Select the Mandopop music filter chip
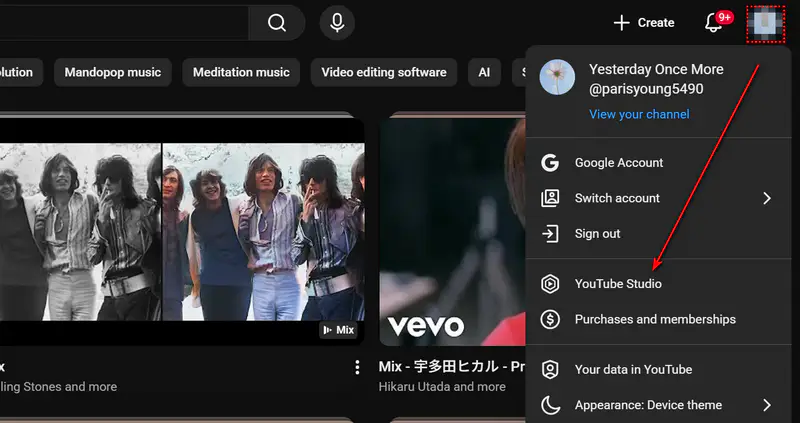 (x=113, y=72)
